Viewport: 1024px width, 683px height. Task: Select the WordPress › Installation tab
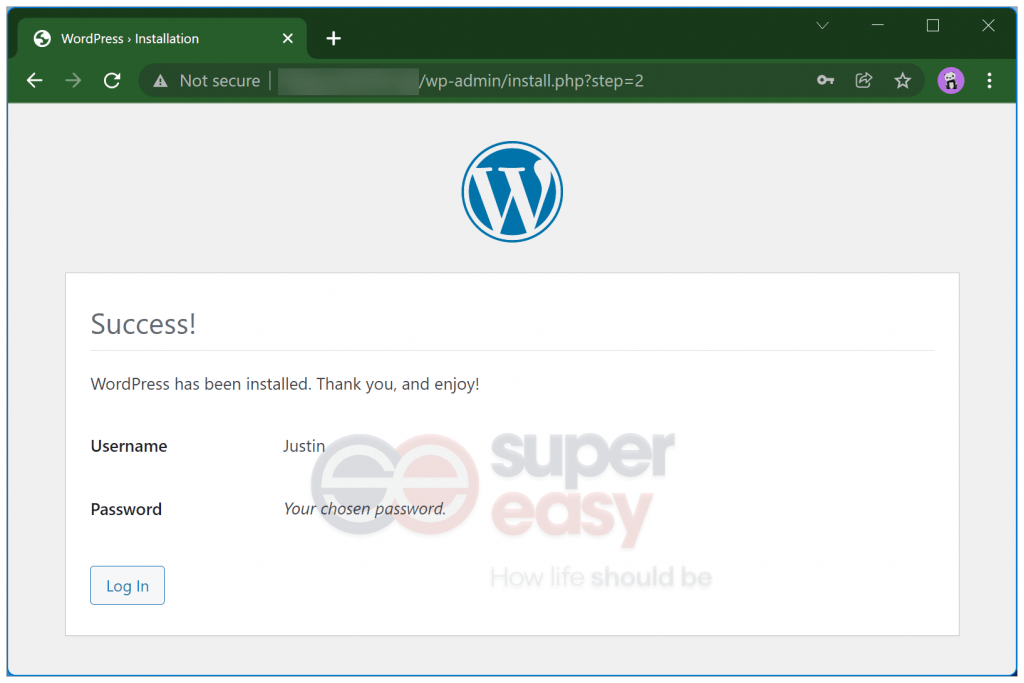pos(162,39)
